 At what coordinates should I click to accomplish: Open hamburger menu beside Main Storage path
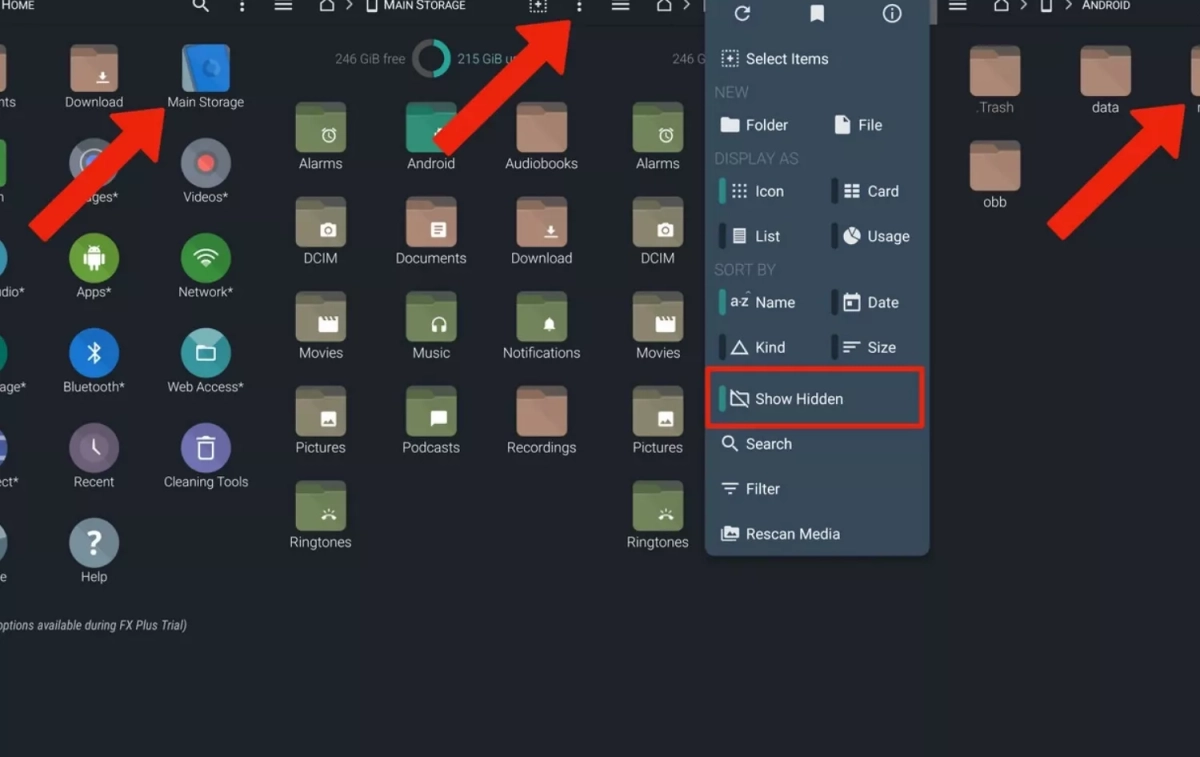284,7
